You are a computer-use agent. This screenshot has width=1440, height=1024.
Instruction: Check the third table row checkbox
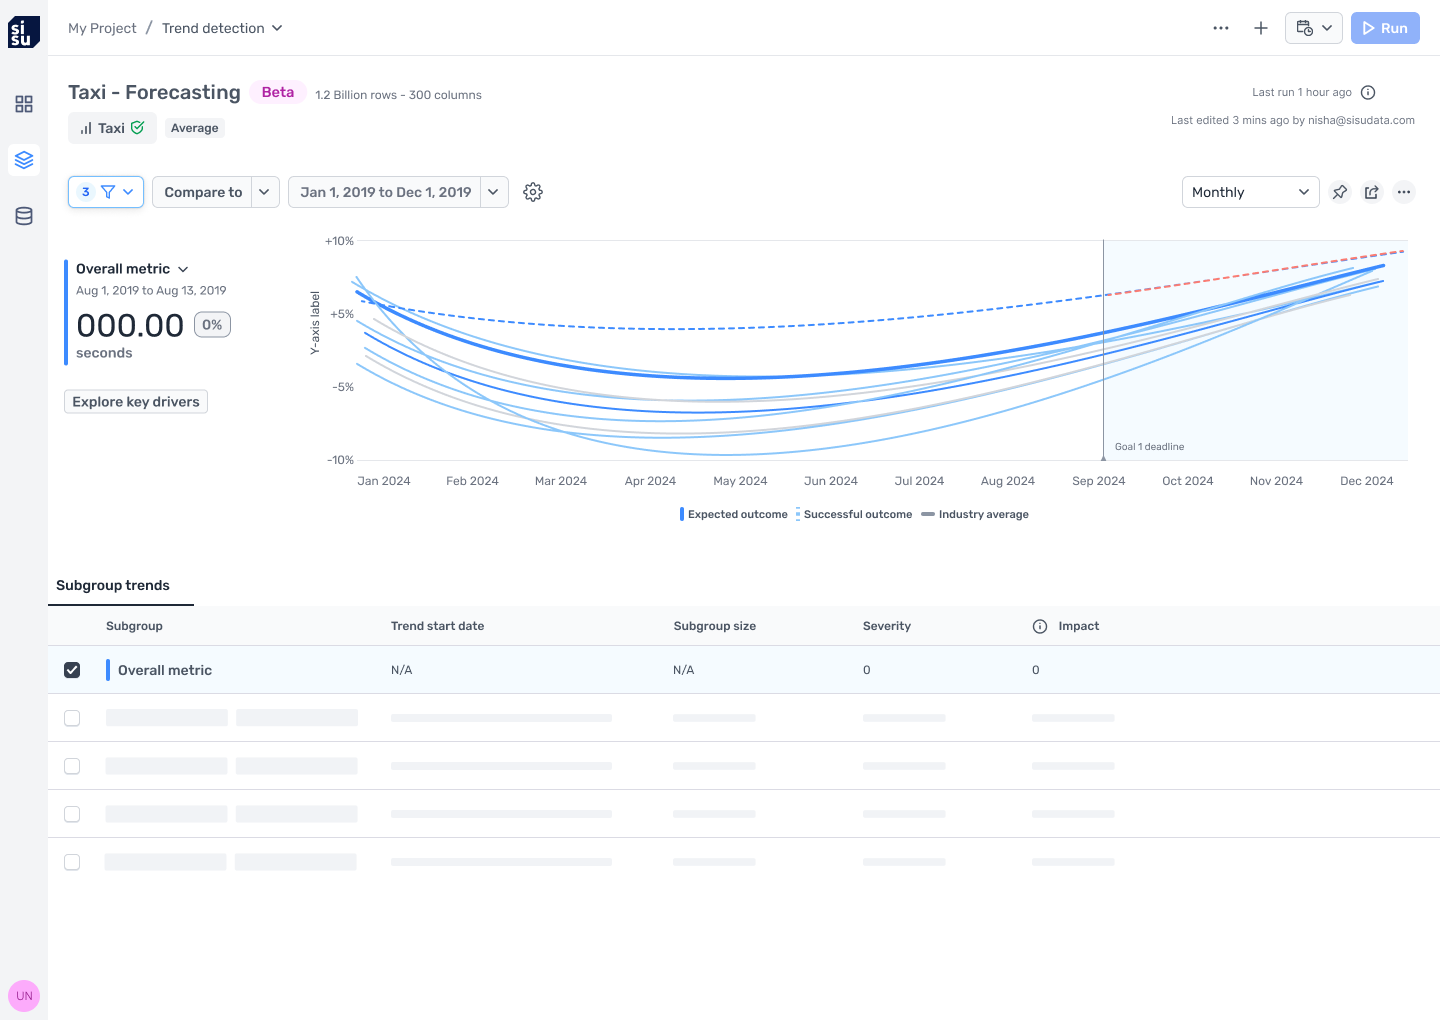click(72, 766)
